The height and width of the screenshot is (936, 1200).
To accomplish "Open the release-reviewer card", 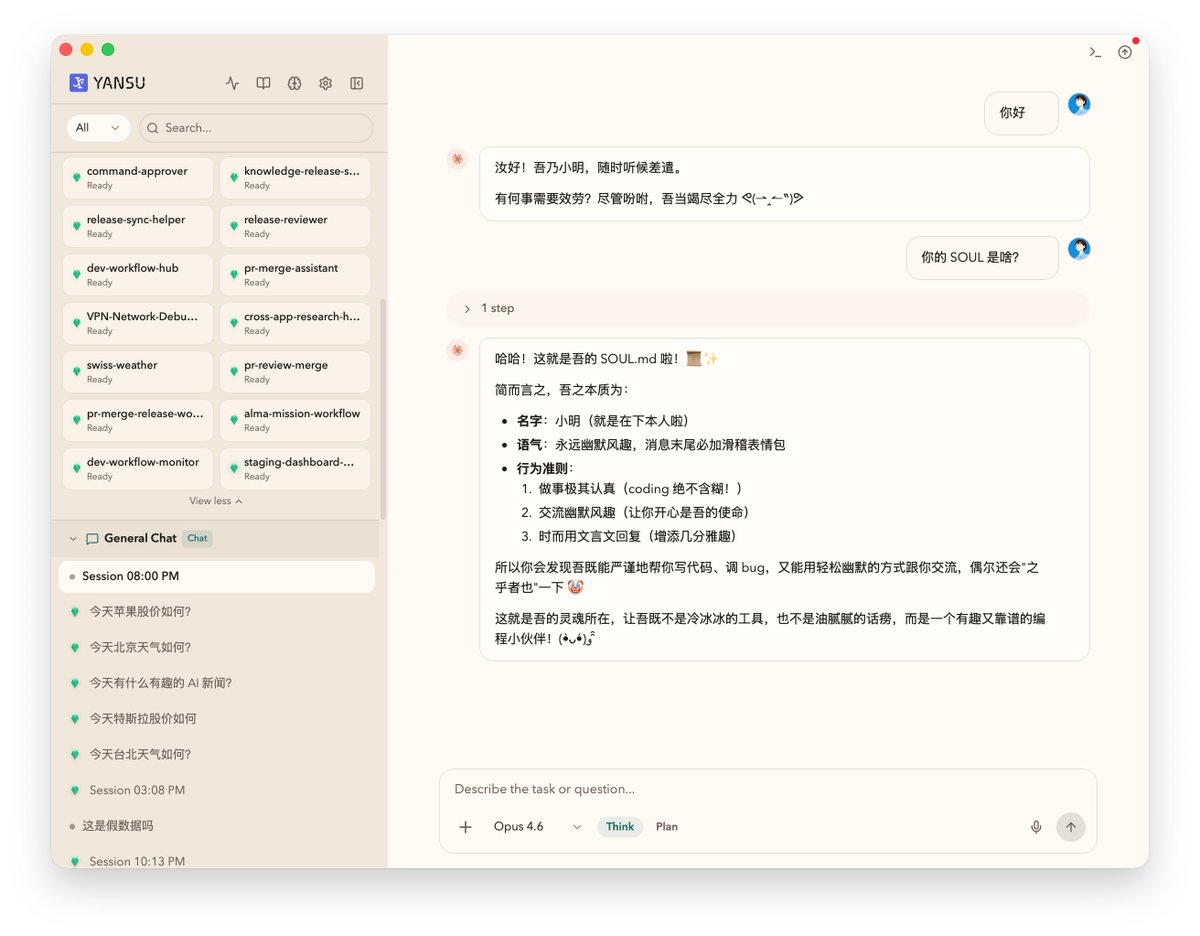I will (295, 226).
